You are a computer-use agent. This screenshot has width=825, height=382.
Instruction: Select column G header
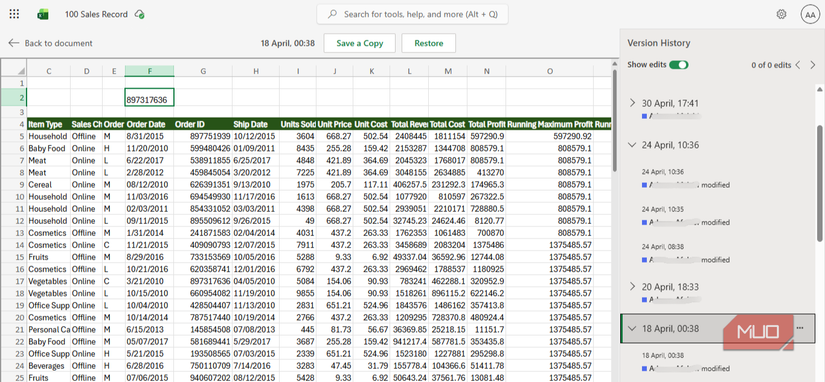click(203, 71)
